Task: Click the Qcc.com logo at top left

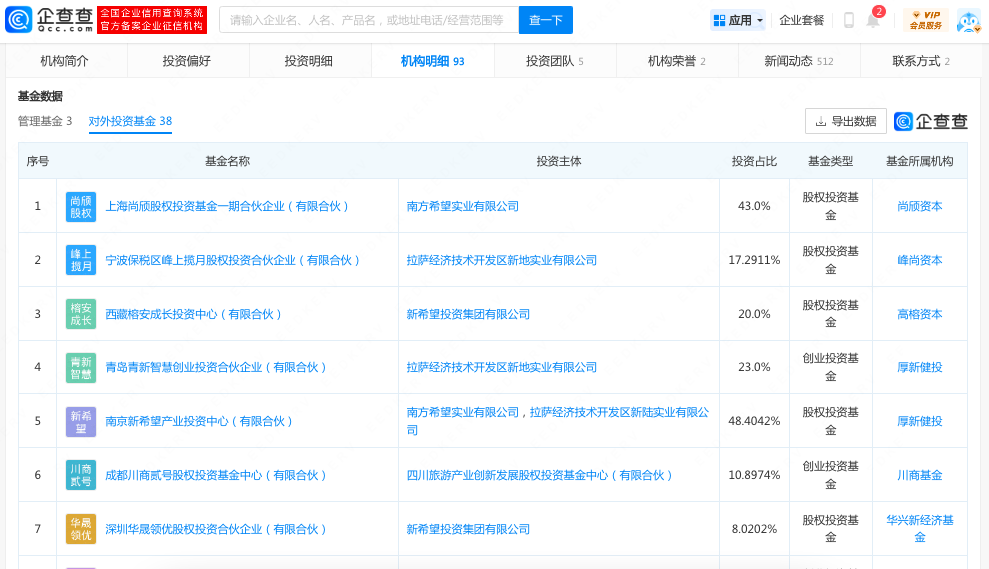Action: tap(50, 20)
